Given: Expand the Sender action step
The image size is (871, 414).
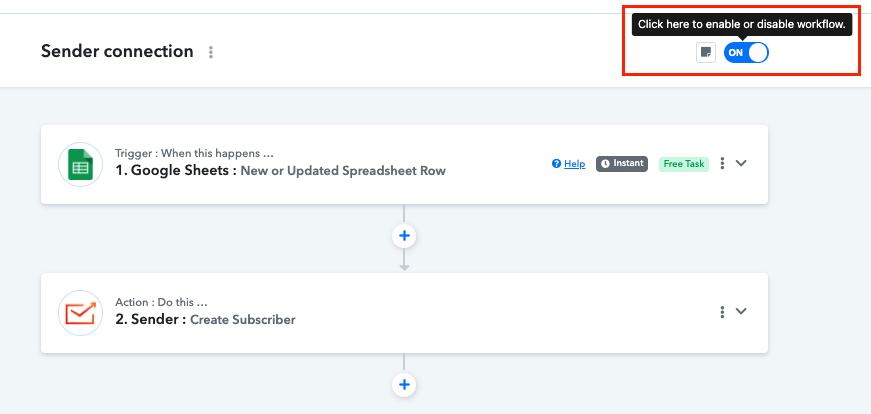Looking at the screenshot, I should coord(741,311).
